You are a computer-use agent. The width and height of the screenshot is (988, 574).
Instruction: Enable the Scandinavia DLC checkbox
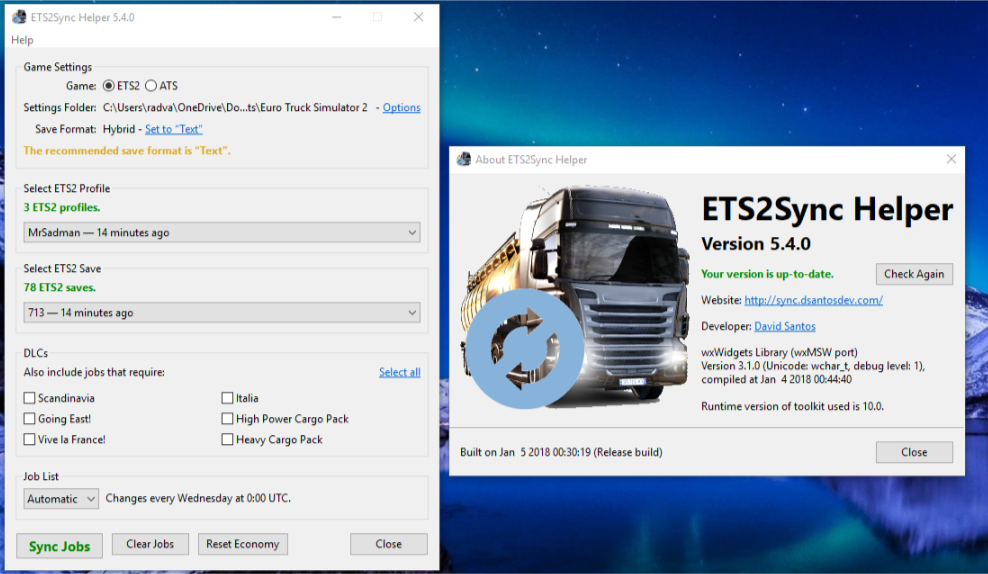pos(29,398)
